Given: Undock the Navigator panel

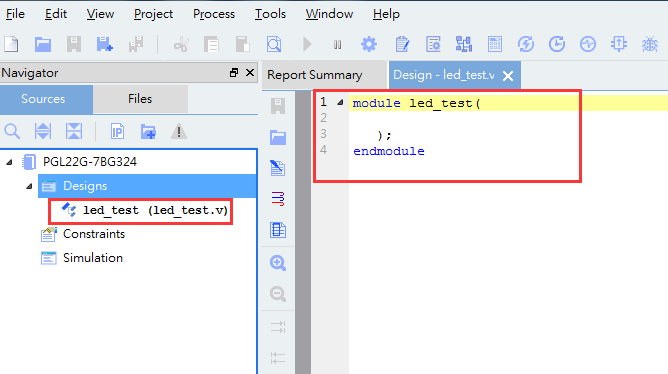Looking at the screenshot, I should click(x=233, y=73).
